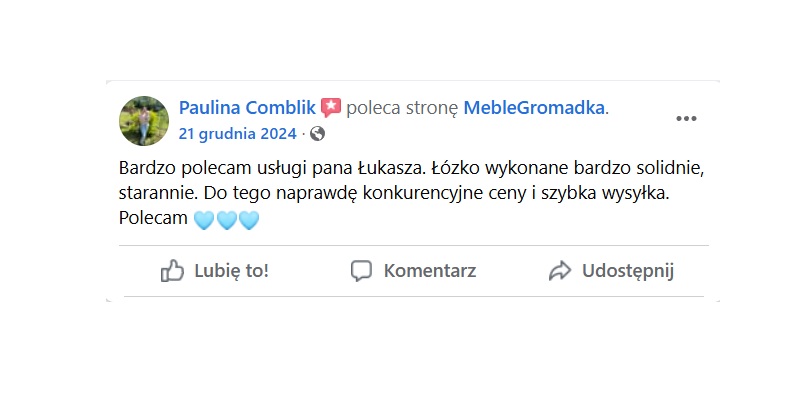Open Paulina Comblik's profile picture
The height and width of the screenshot is (400, 800).
(144, 121)
